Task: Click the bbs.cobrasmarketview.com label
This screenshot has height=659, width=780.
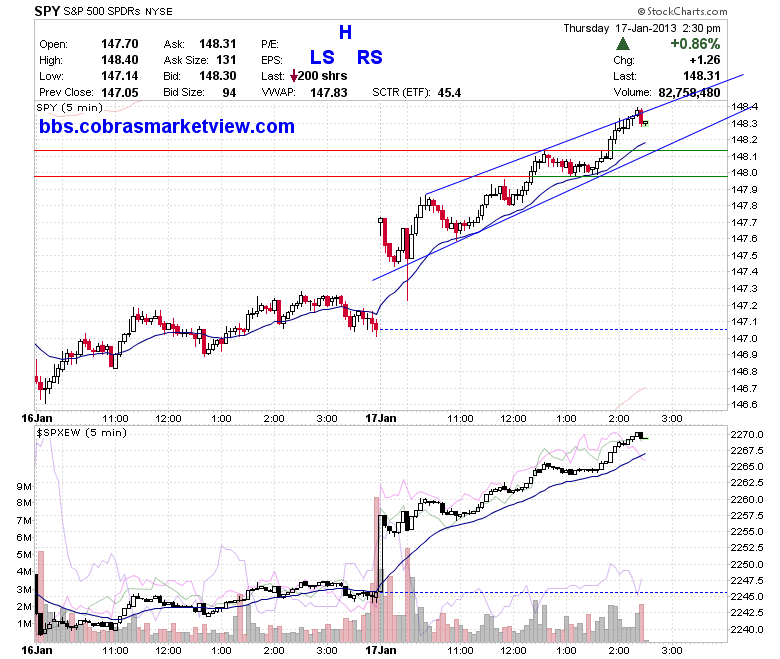Action: (x=167, y=126)
